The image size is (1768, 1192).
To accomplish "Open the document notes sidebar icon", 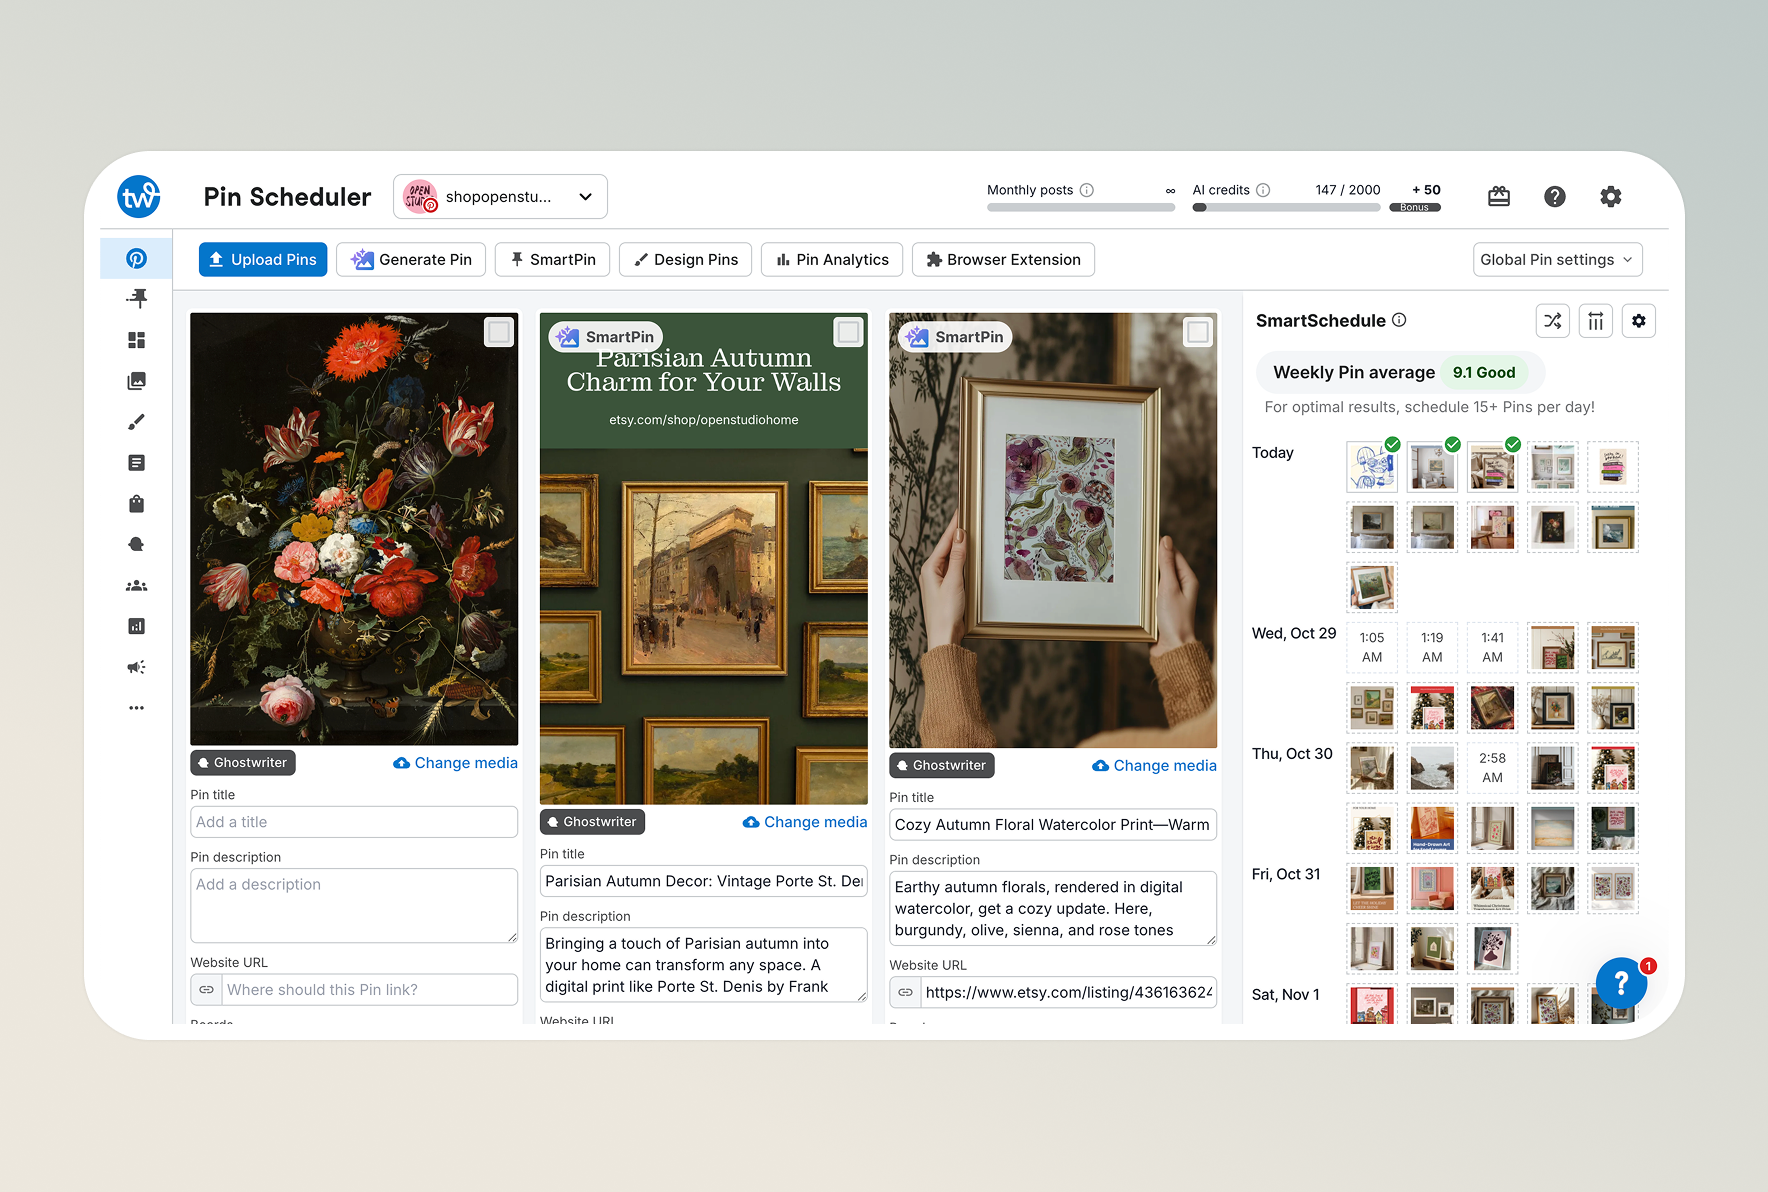I will click(x=137, y=462).
